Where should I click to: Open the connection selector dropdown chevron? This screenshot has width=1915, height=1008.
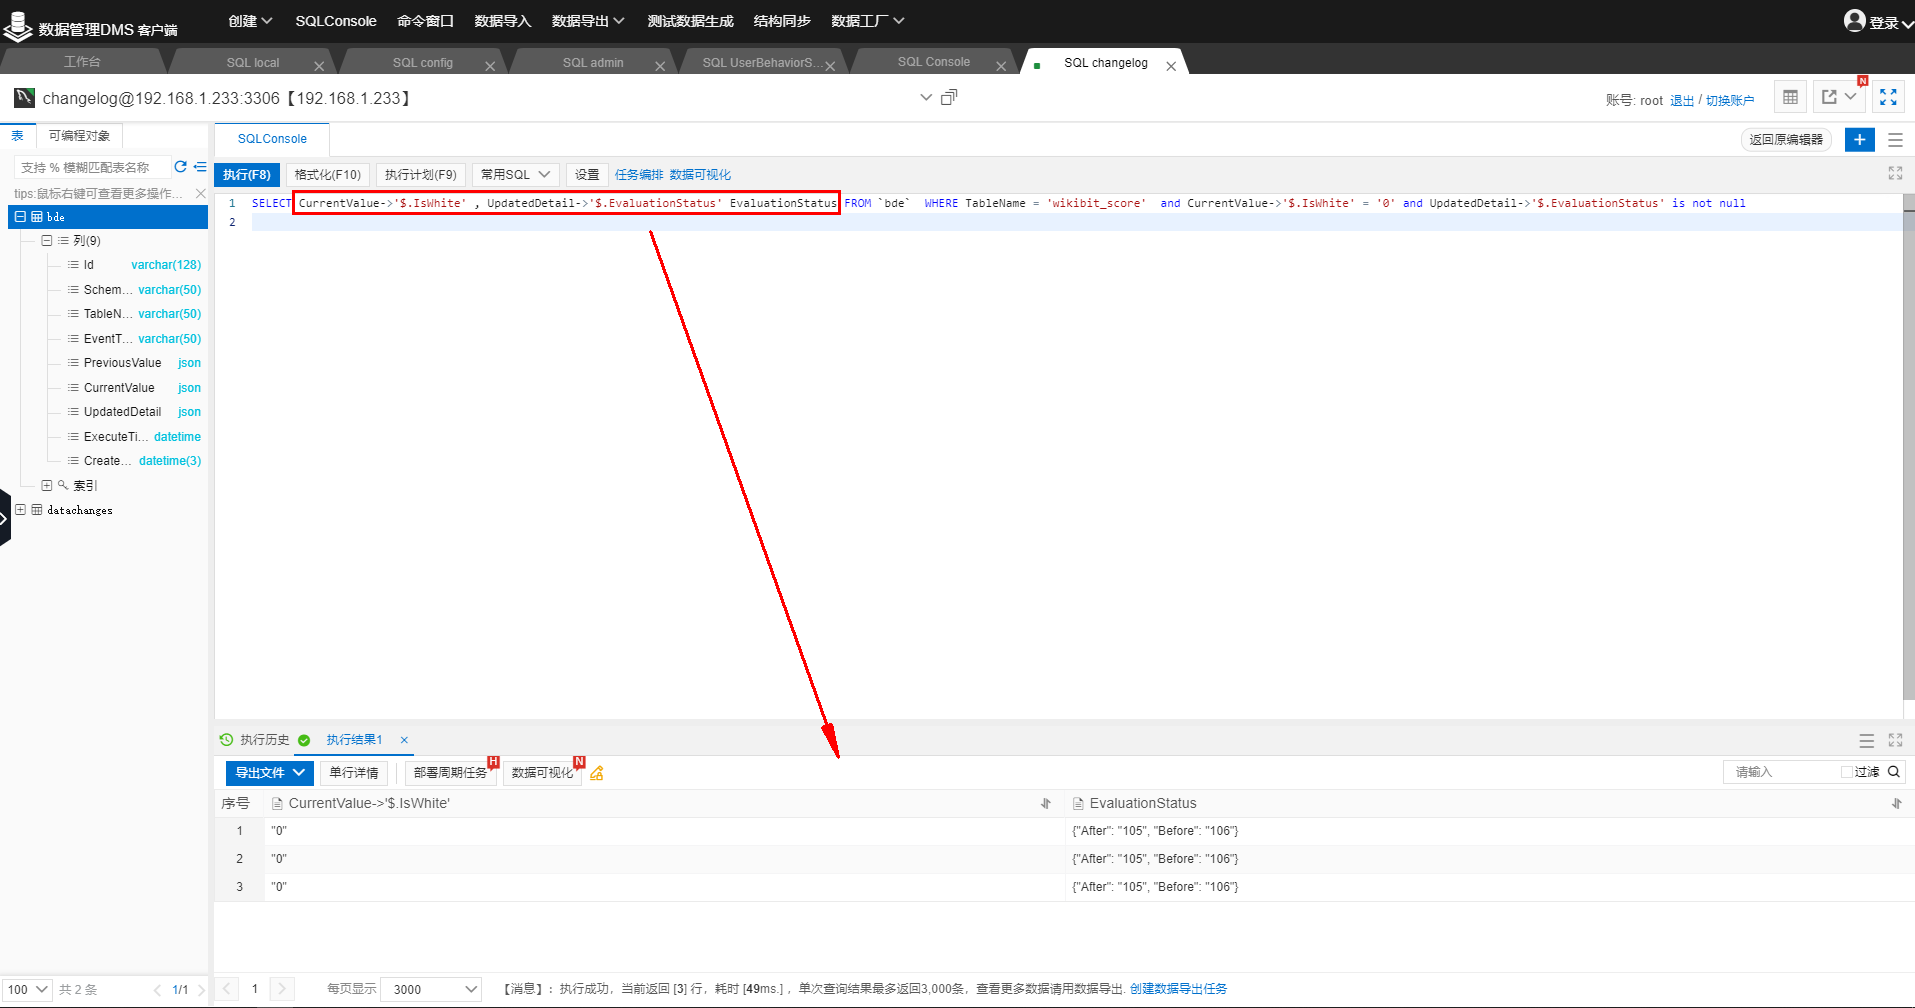[x=926, y=97]
